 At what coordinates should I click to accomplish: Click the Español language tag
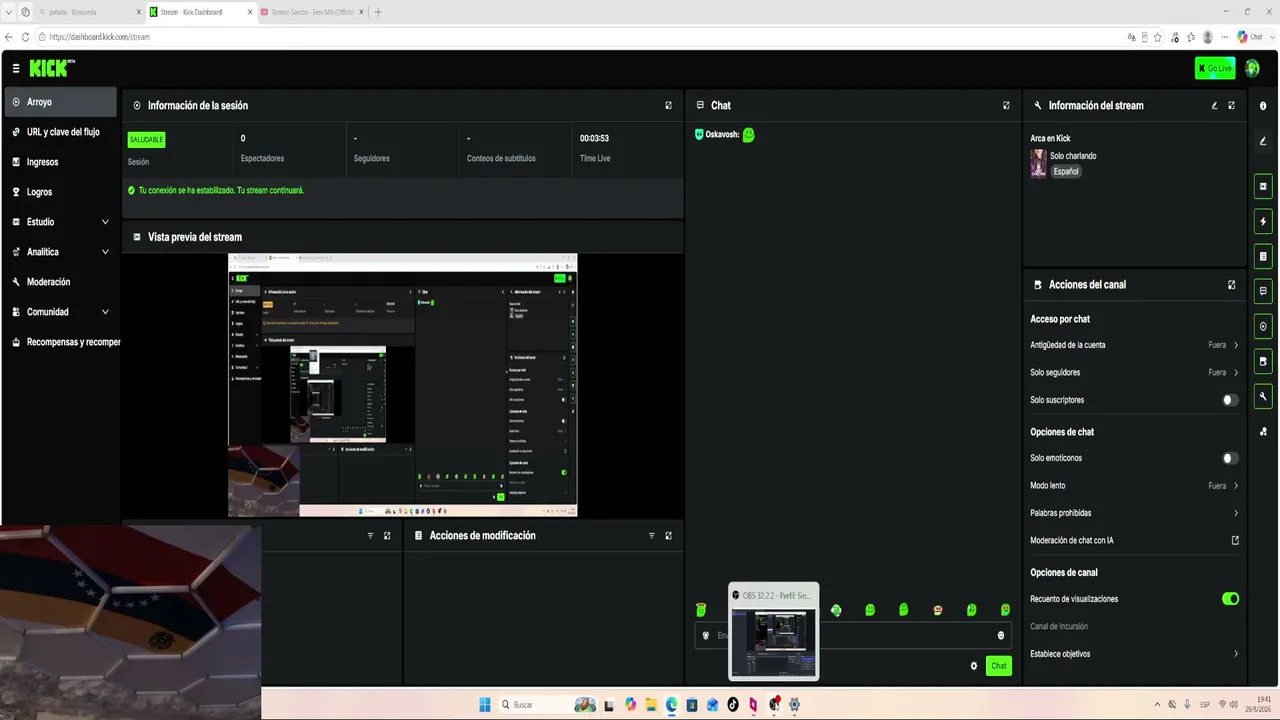point(1066,172)
